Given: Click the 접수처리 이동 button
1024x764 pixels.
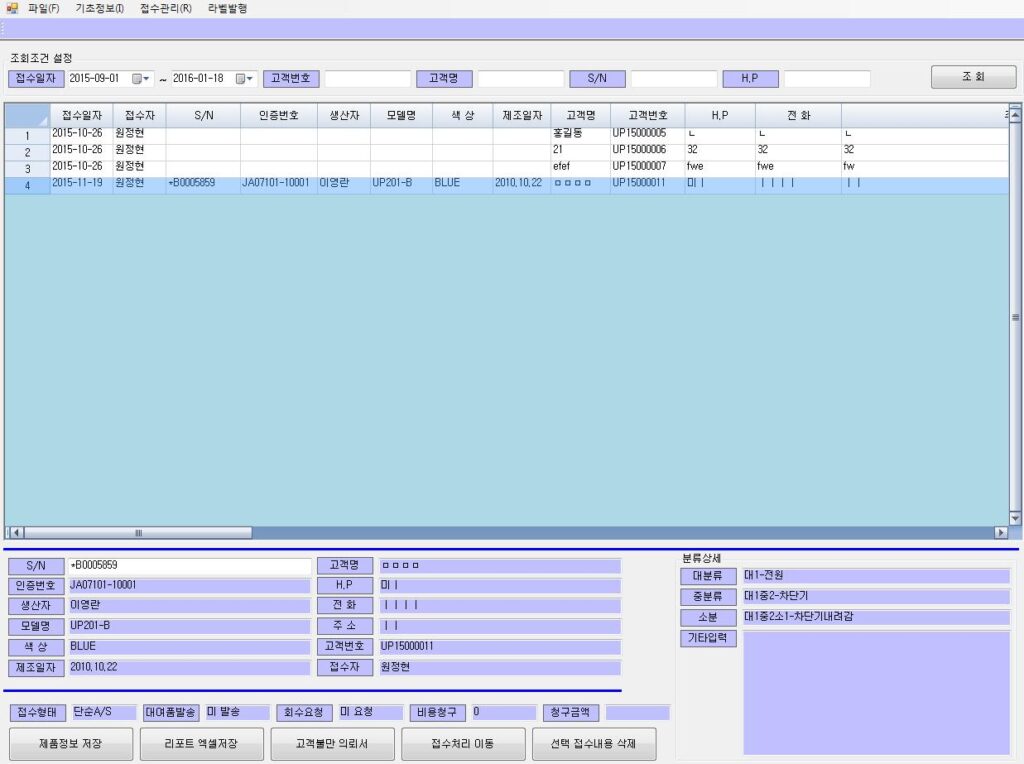Looking at the screenshot, I should (x=463, y=744).
